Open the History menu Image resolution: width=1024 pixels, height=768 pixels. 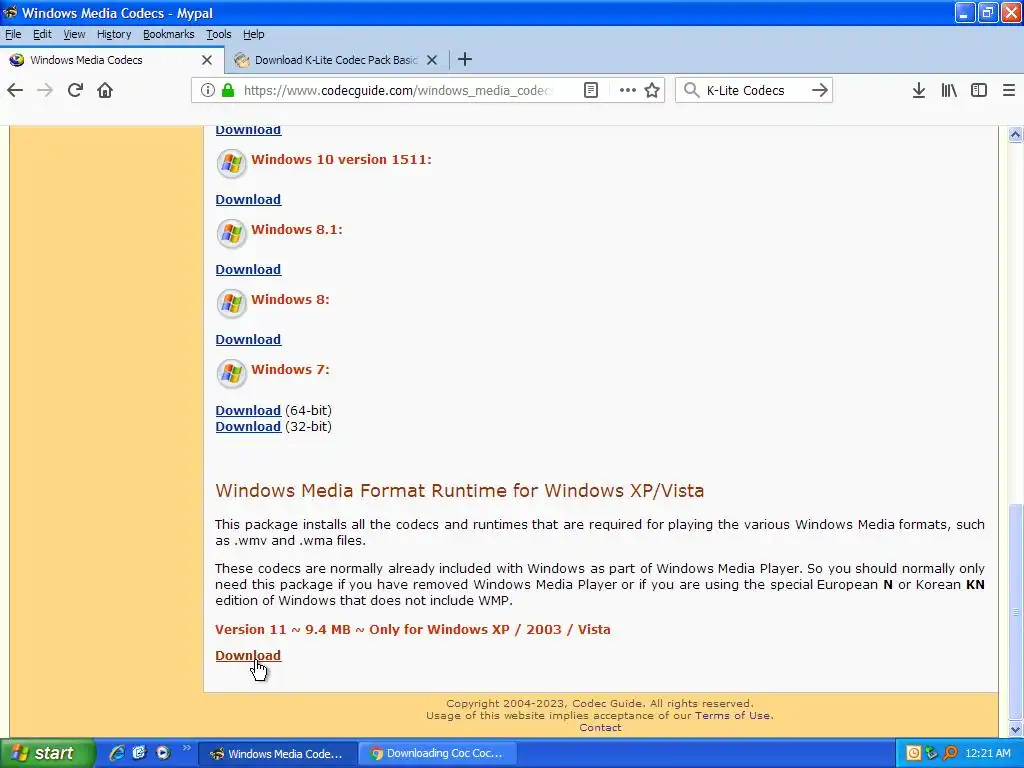114,34
